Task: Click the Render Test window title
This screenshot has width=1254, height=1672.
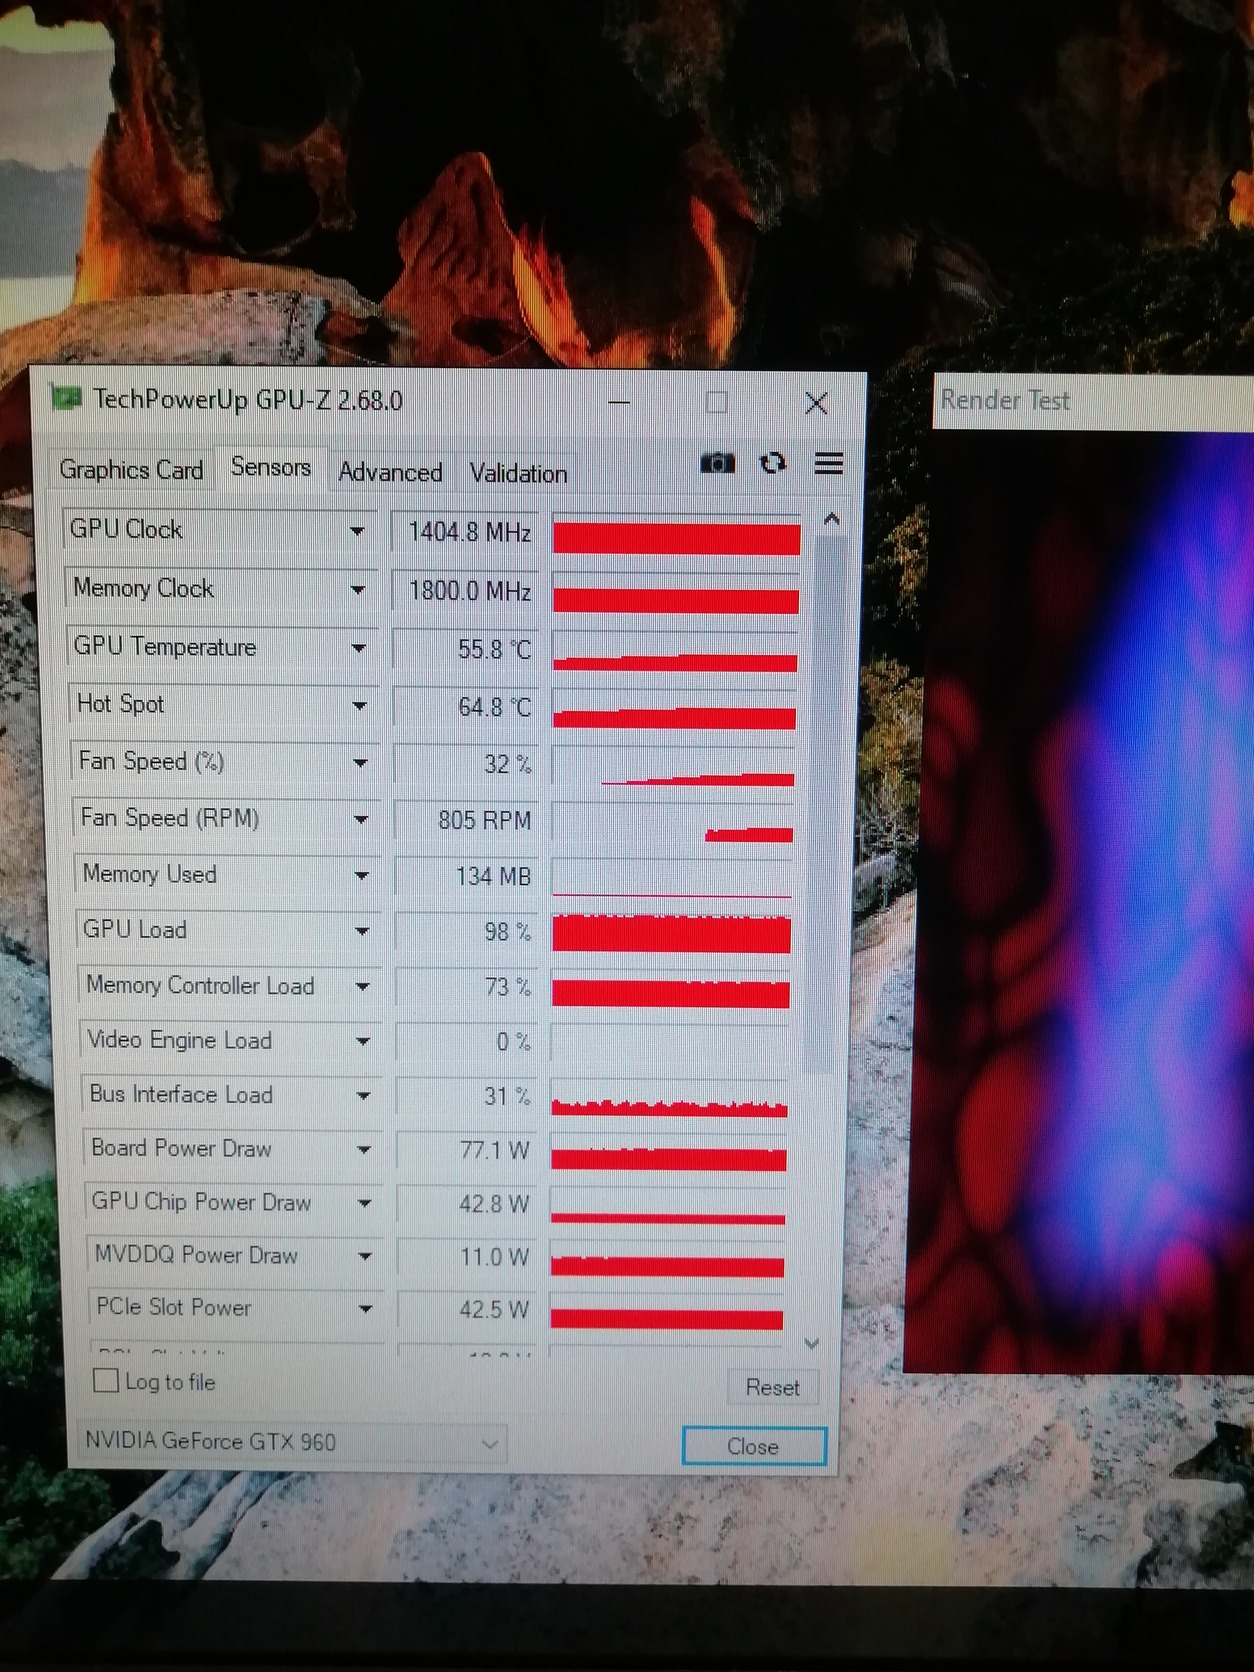Action: point(1005,400)
